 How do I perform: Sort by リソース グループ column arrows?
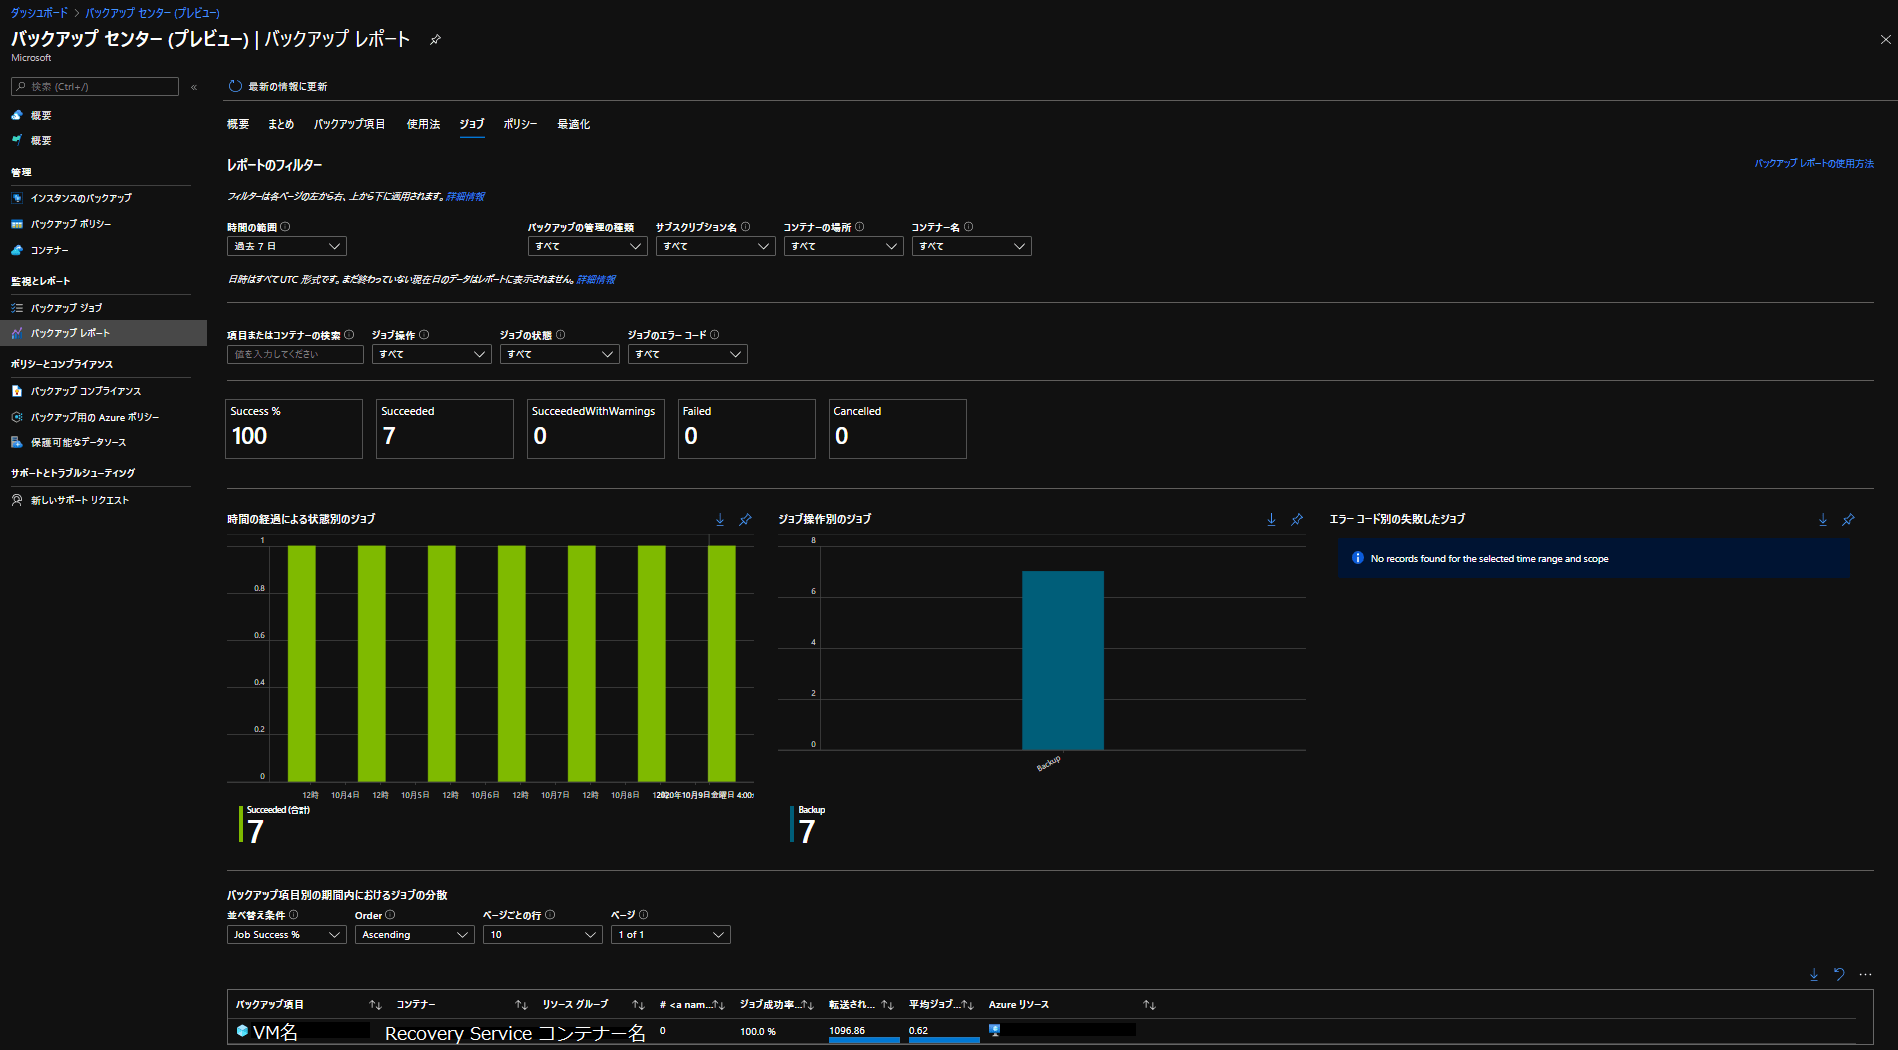click(638, 1004)
